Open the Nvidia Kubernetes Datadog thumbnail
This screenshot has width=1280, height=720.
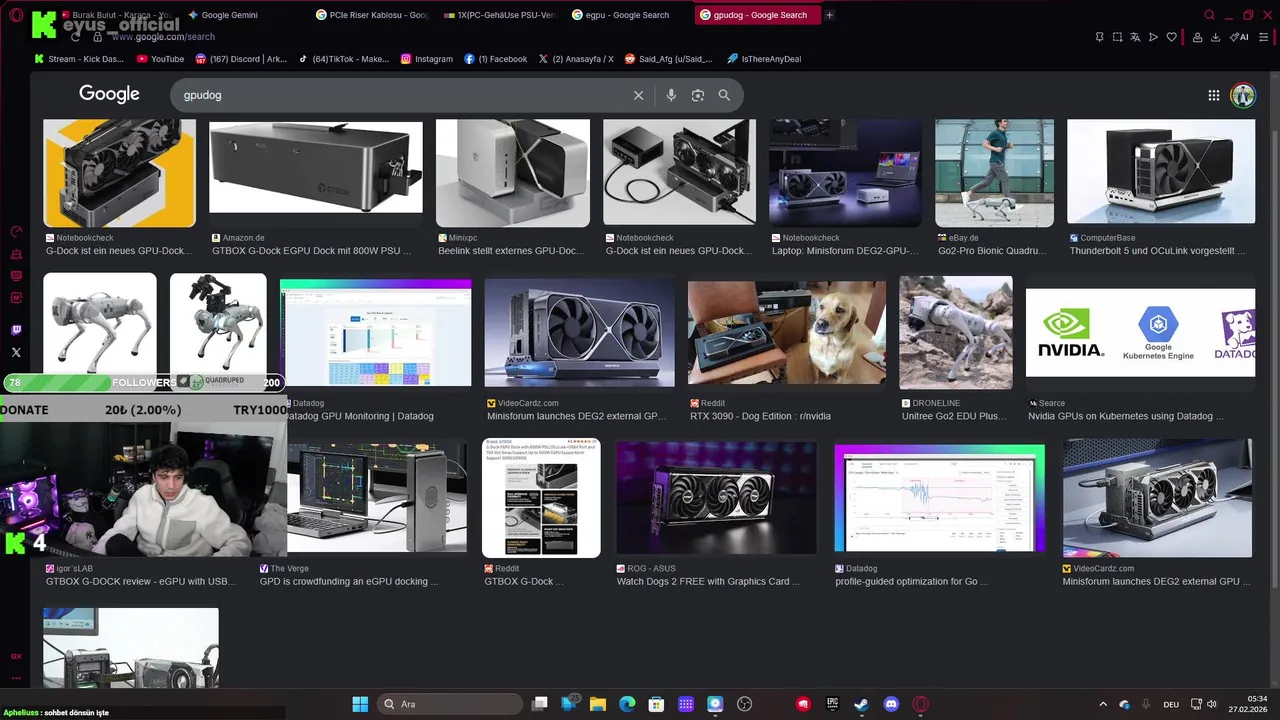click(1140, 332)
